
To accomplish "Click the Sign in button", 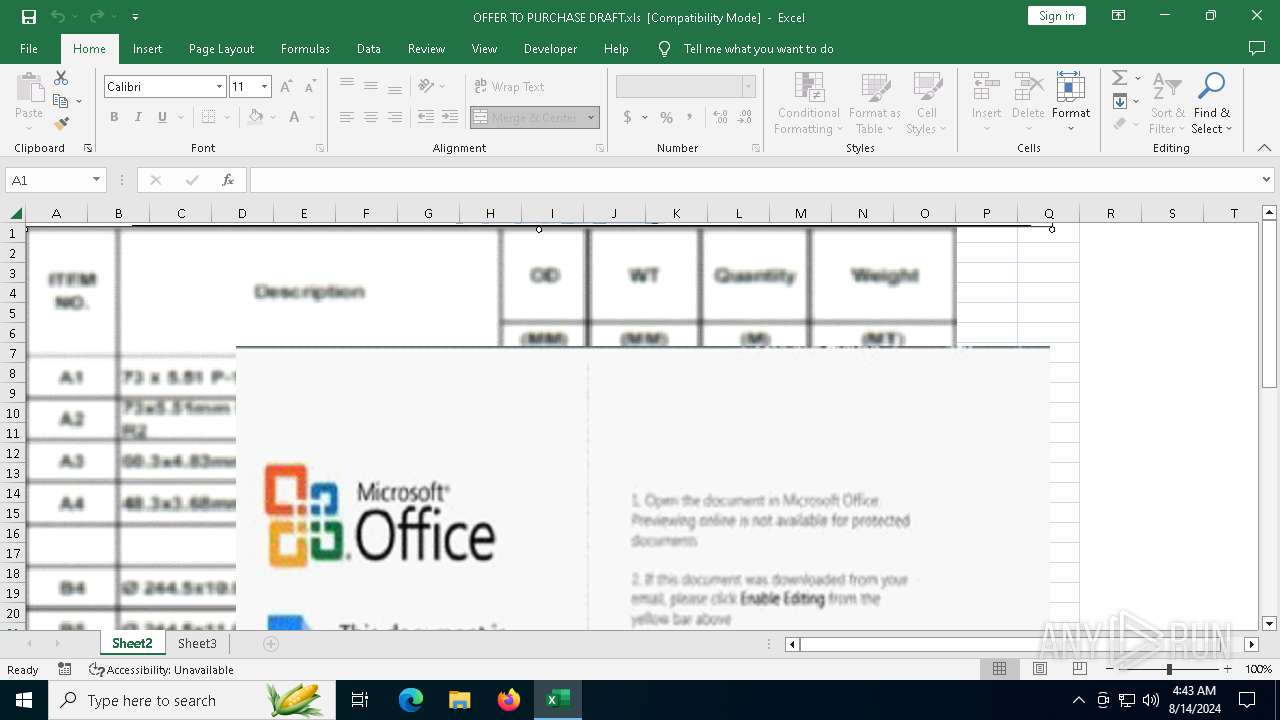I will 1056,16.
